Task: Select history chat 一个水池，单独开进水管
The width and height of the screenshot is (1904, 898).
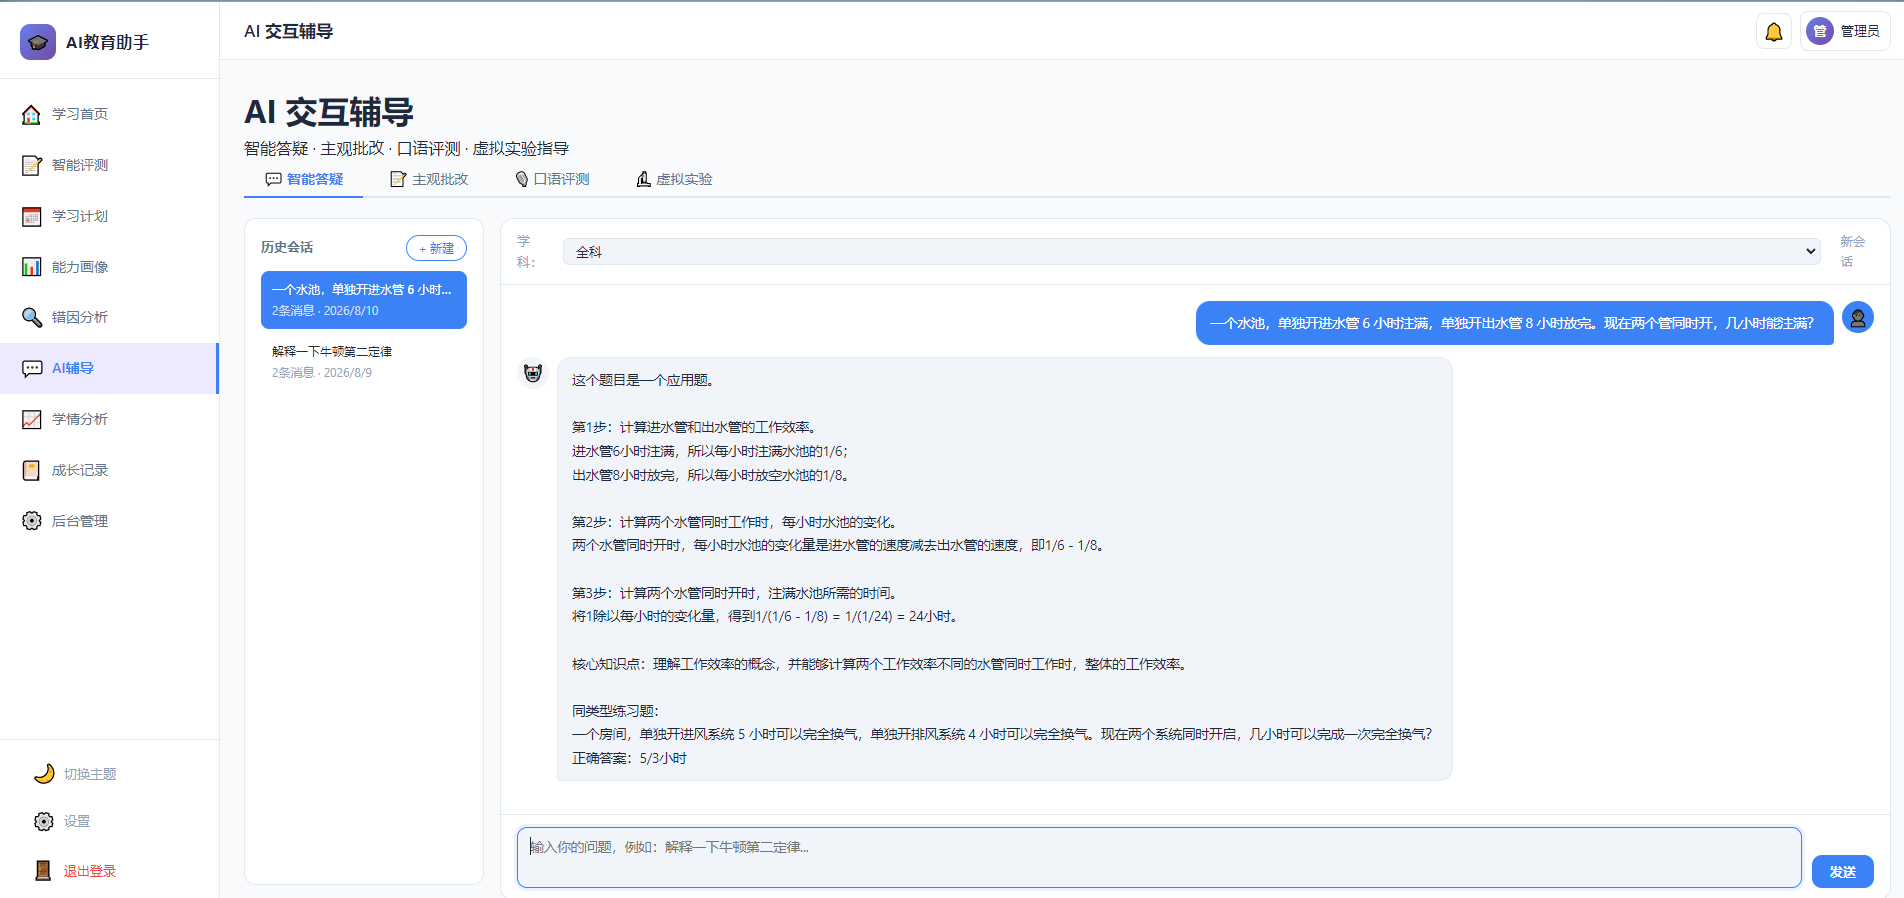Action: 364,300
